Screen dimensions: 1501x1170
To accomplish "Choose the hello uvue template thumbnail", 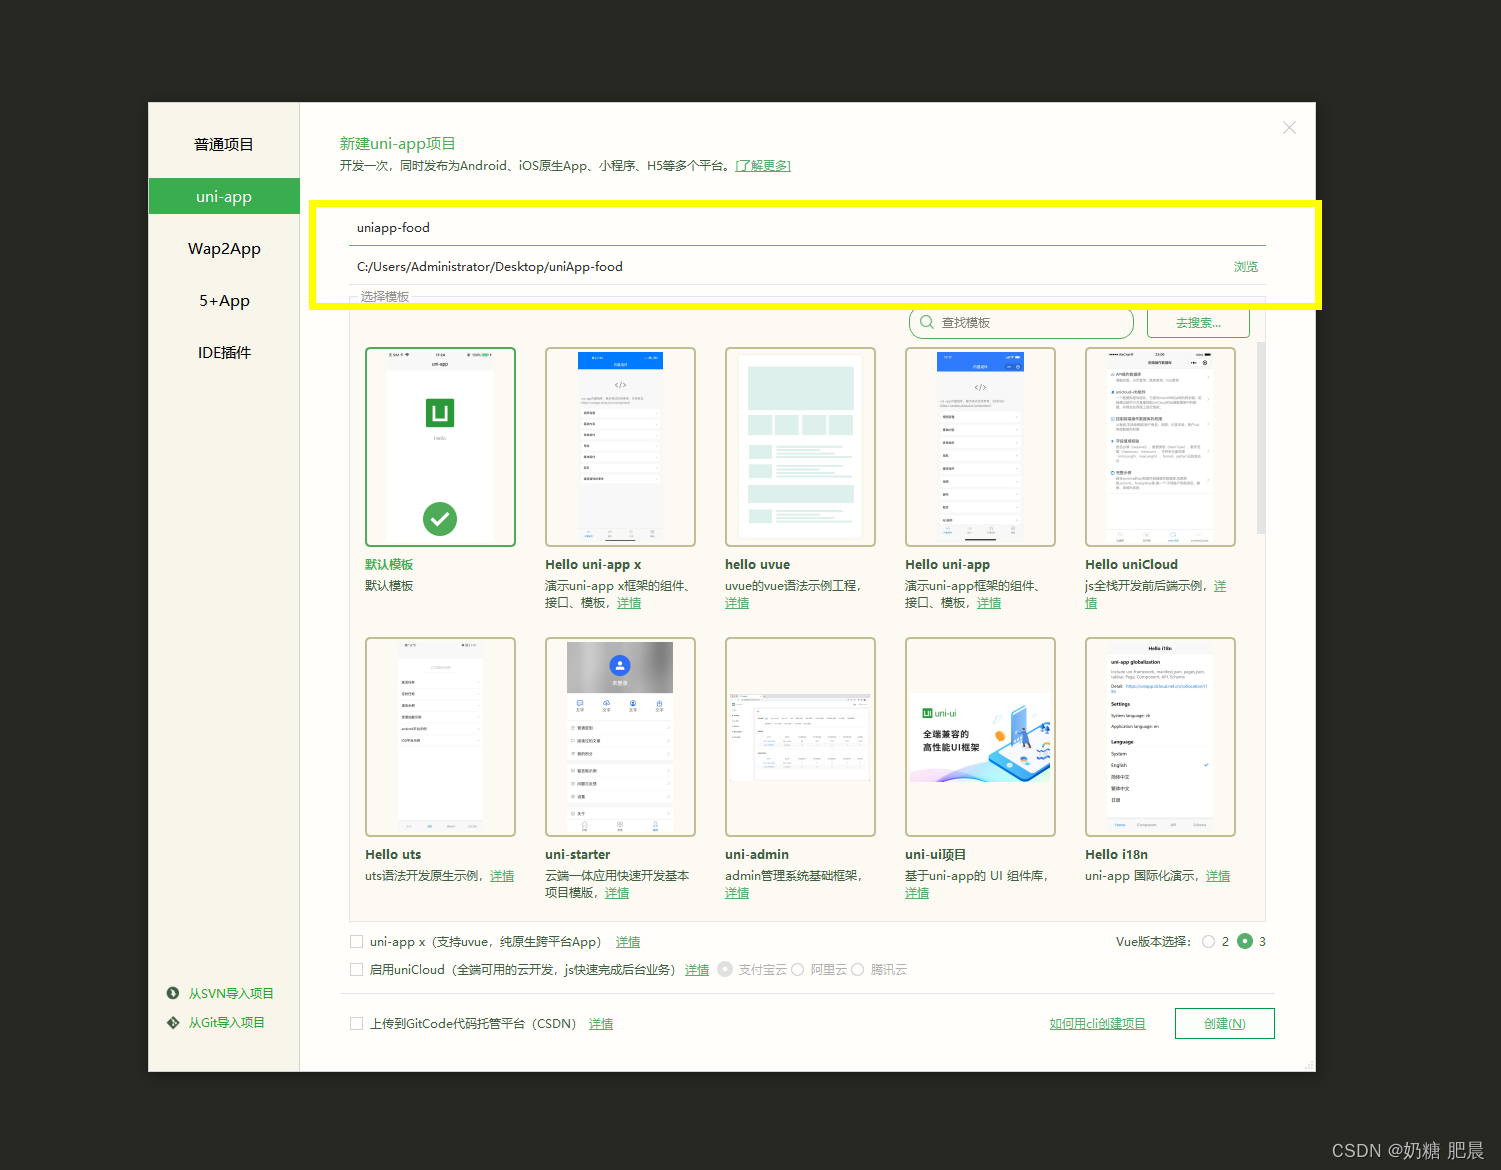I will [x=800, y=447].
